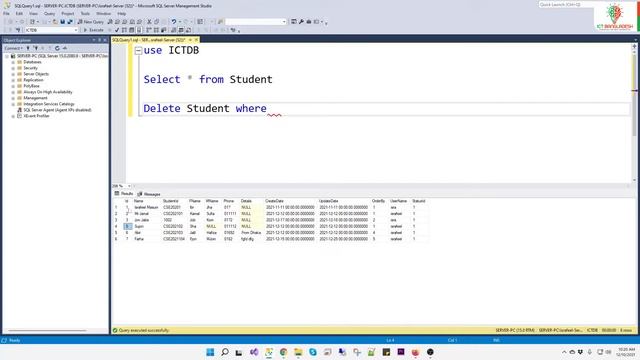Switch to the SQLQuery1.sql tab
This screenshot has height=360, width=640.
click(x=149, y=40)
